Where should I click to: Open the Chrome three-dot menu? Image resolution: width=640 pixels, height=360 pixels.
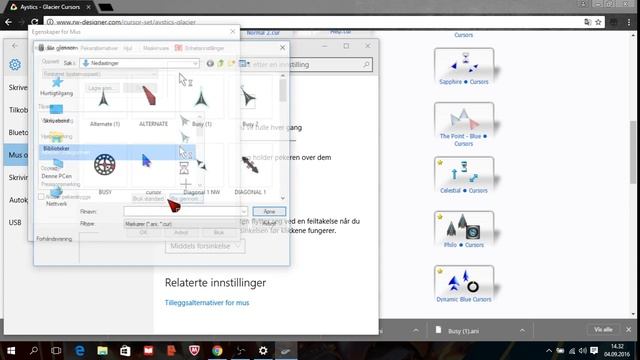click(629, 22)
